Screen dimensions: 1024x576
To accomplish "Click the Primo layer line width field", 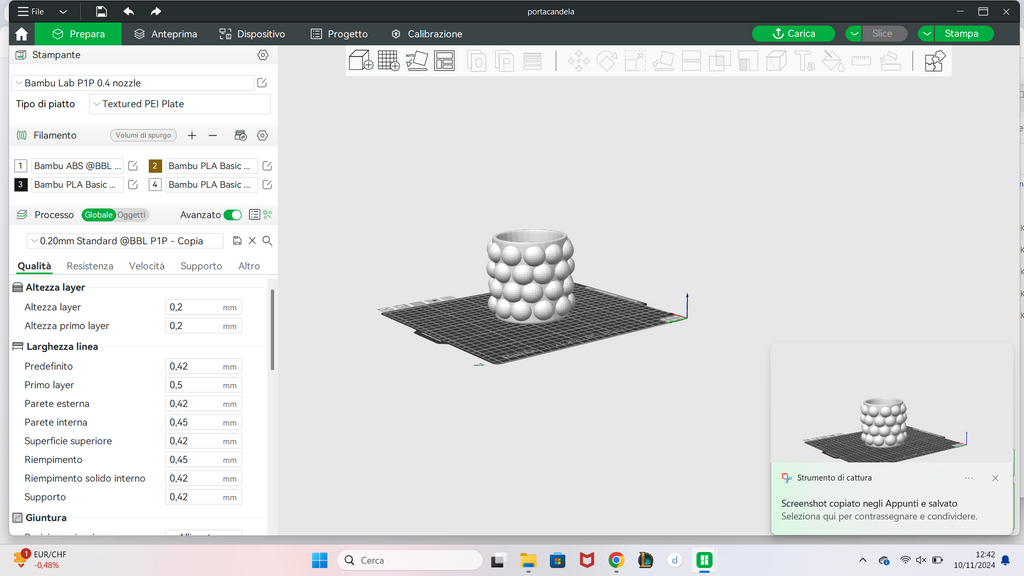I will point(203,385).
